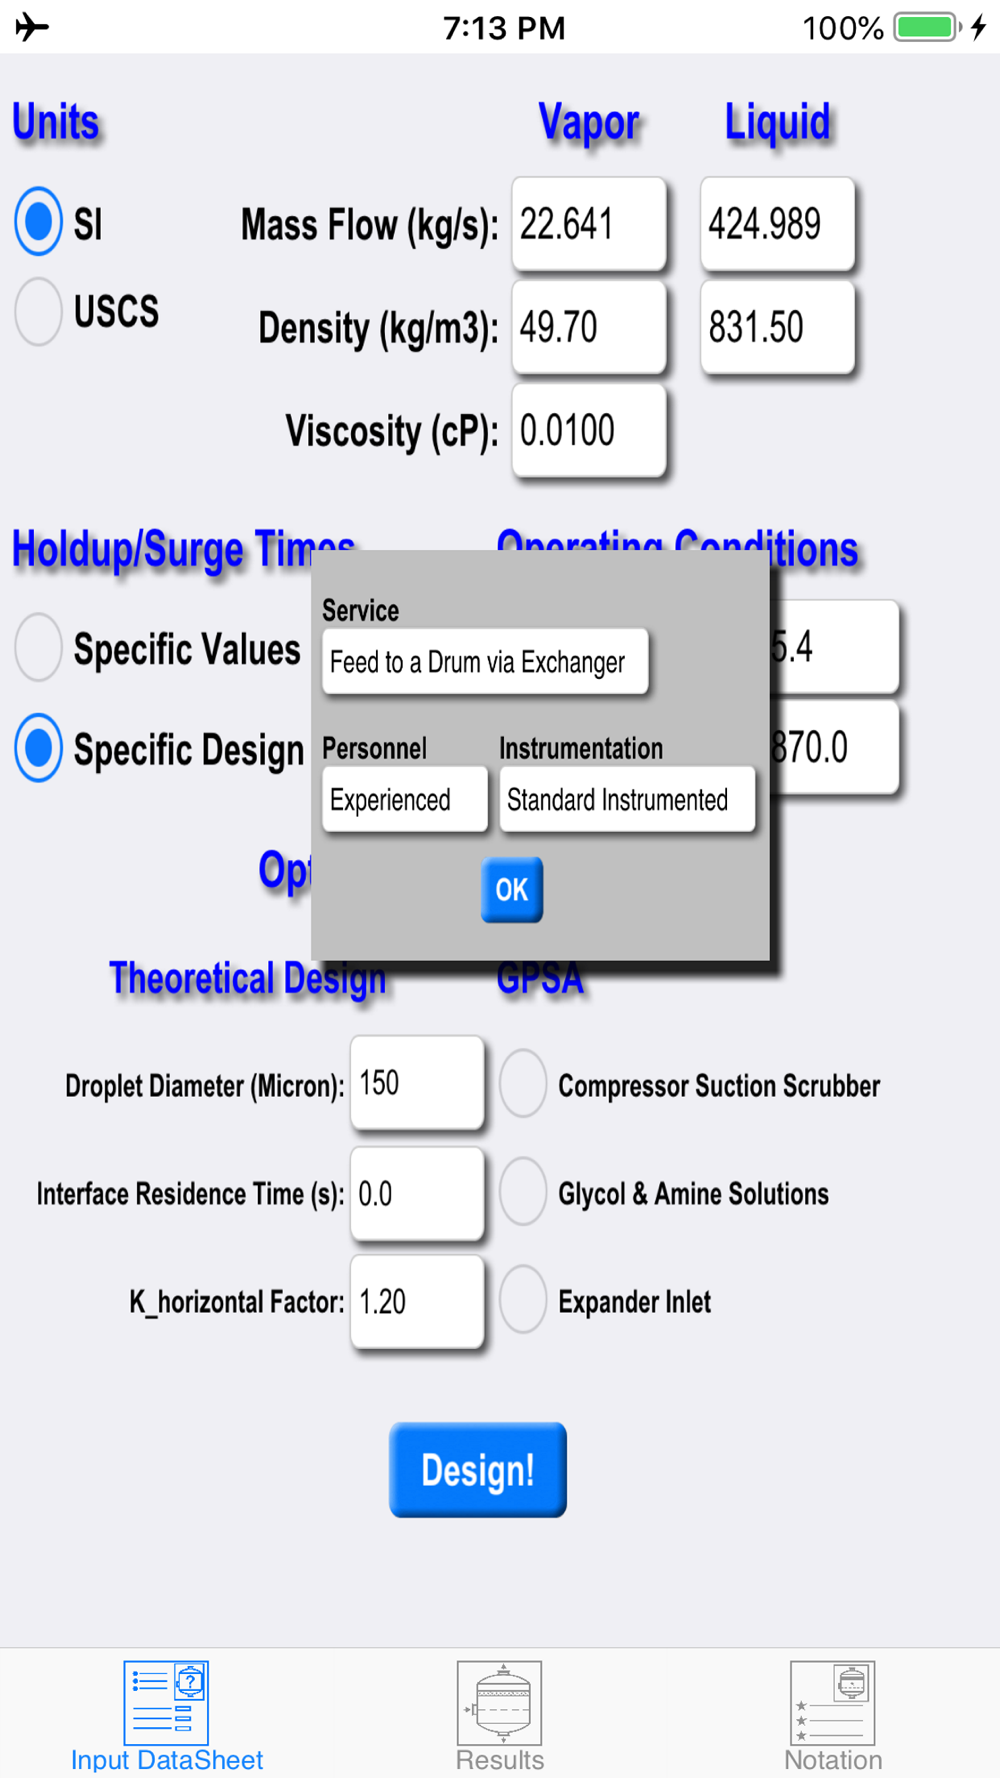The width and height of the screenshot is (1000, 1778).
Task: Open the Instrumentation Standard Instrumented dropdown
Action: 627,799
